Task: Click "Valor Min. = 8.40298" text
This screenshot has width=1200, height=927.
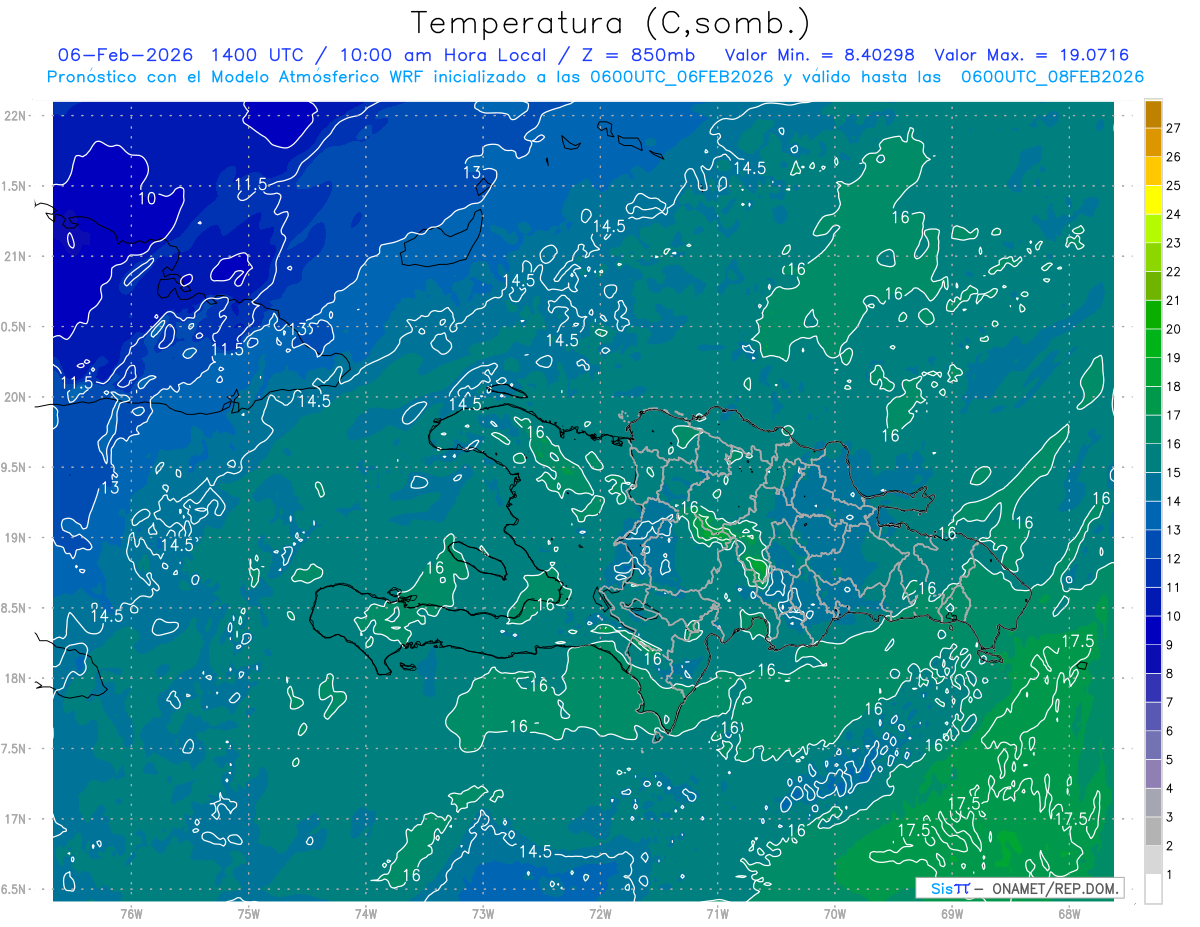Action: [x=819, y=55]
